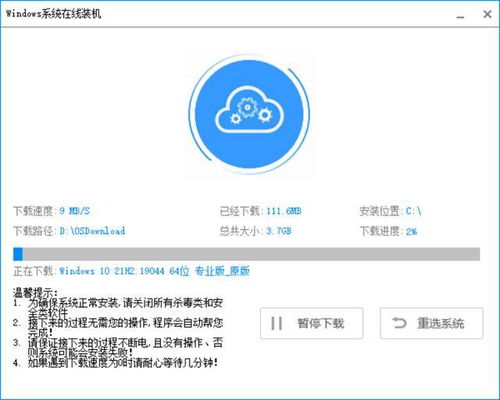Click the download progress bar

[x=246, y=254]
